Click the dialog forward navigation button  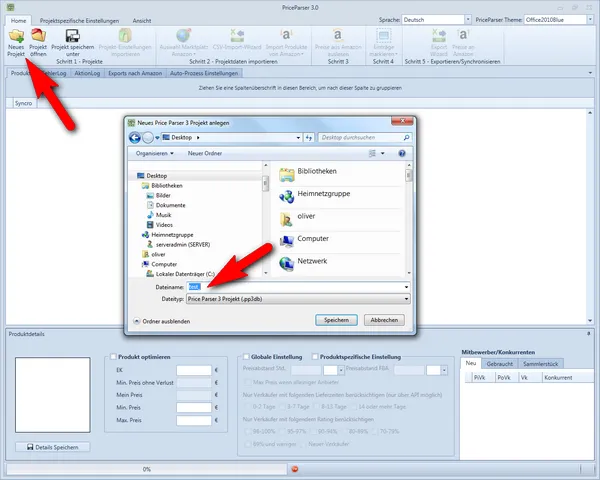coord(148,137)
